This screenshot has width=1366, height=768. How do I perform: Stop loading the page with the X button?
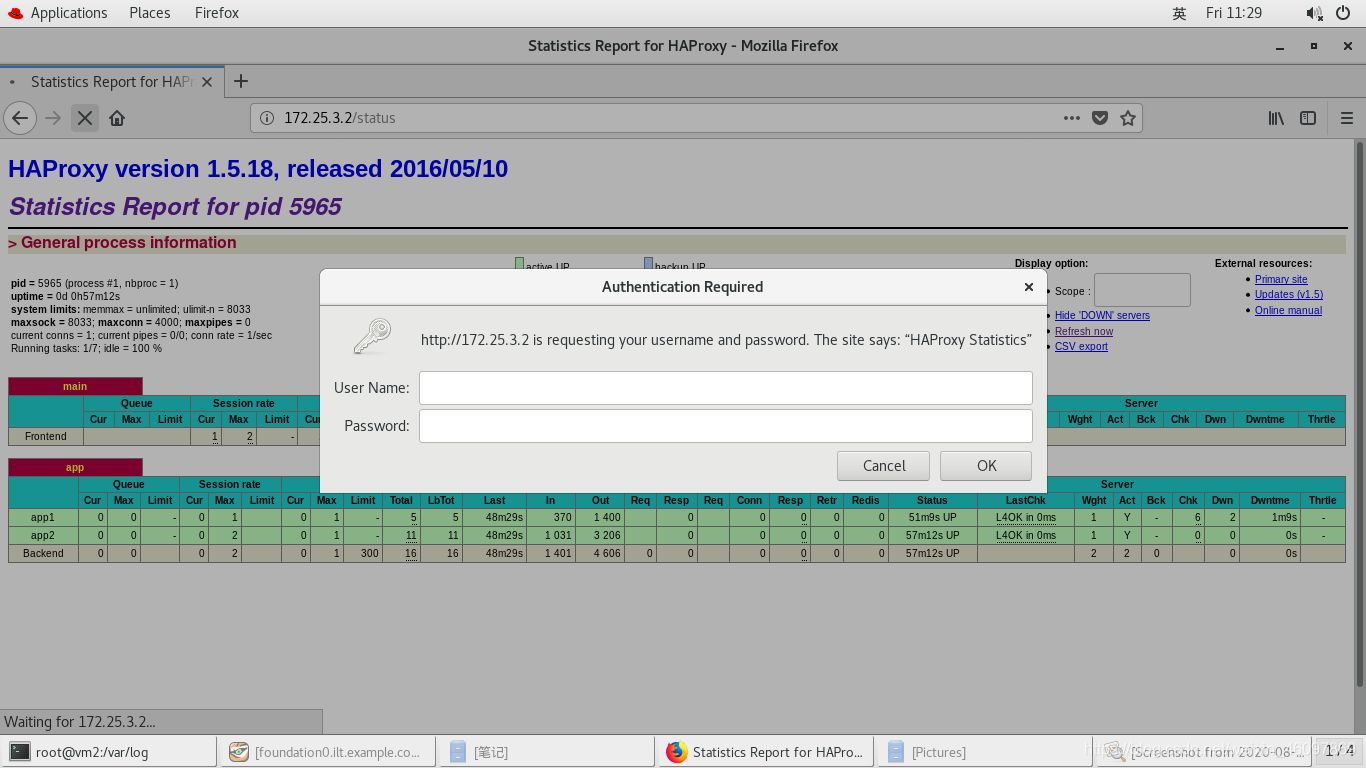[85, 118]
